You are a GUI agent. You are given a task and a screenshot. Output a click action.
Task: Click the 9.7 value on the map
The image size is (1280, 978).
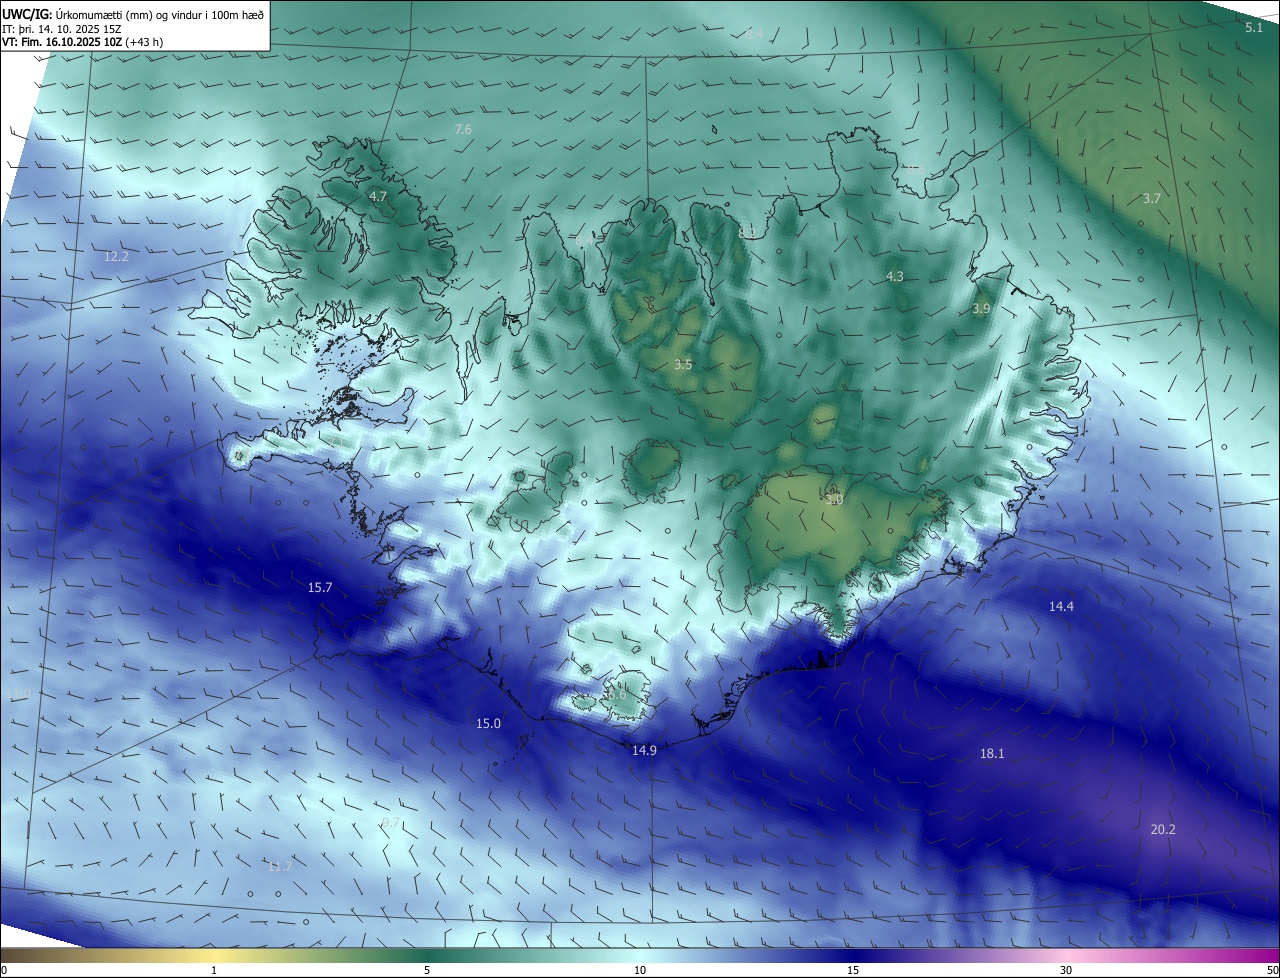click(391, 822)
